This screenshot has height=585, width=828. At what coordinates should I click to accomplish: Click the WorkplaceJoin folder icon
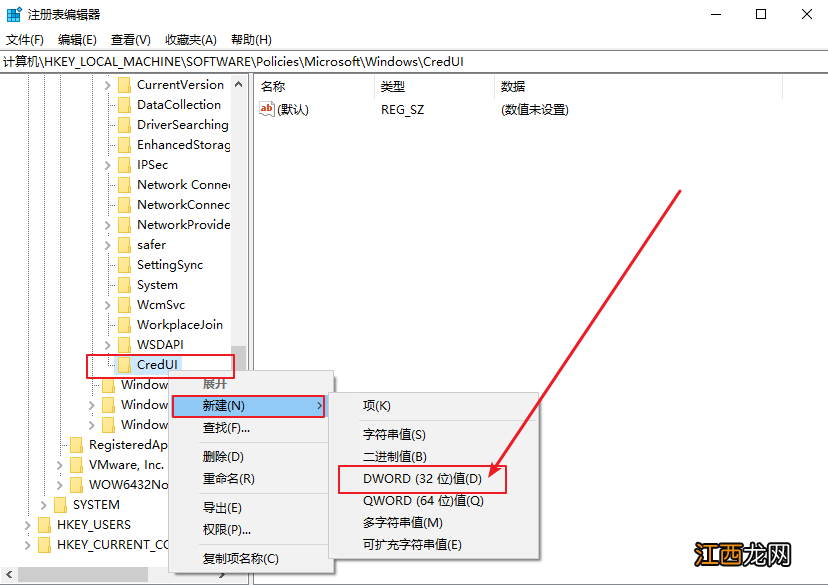coord(125,324)
